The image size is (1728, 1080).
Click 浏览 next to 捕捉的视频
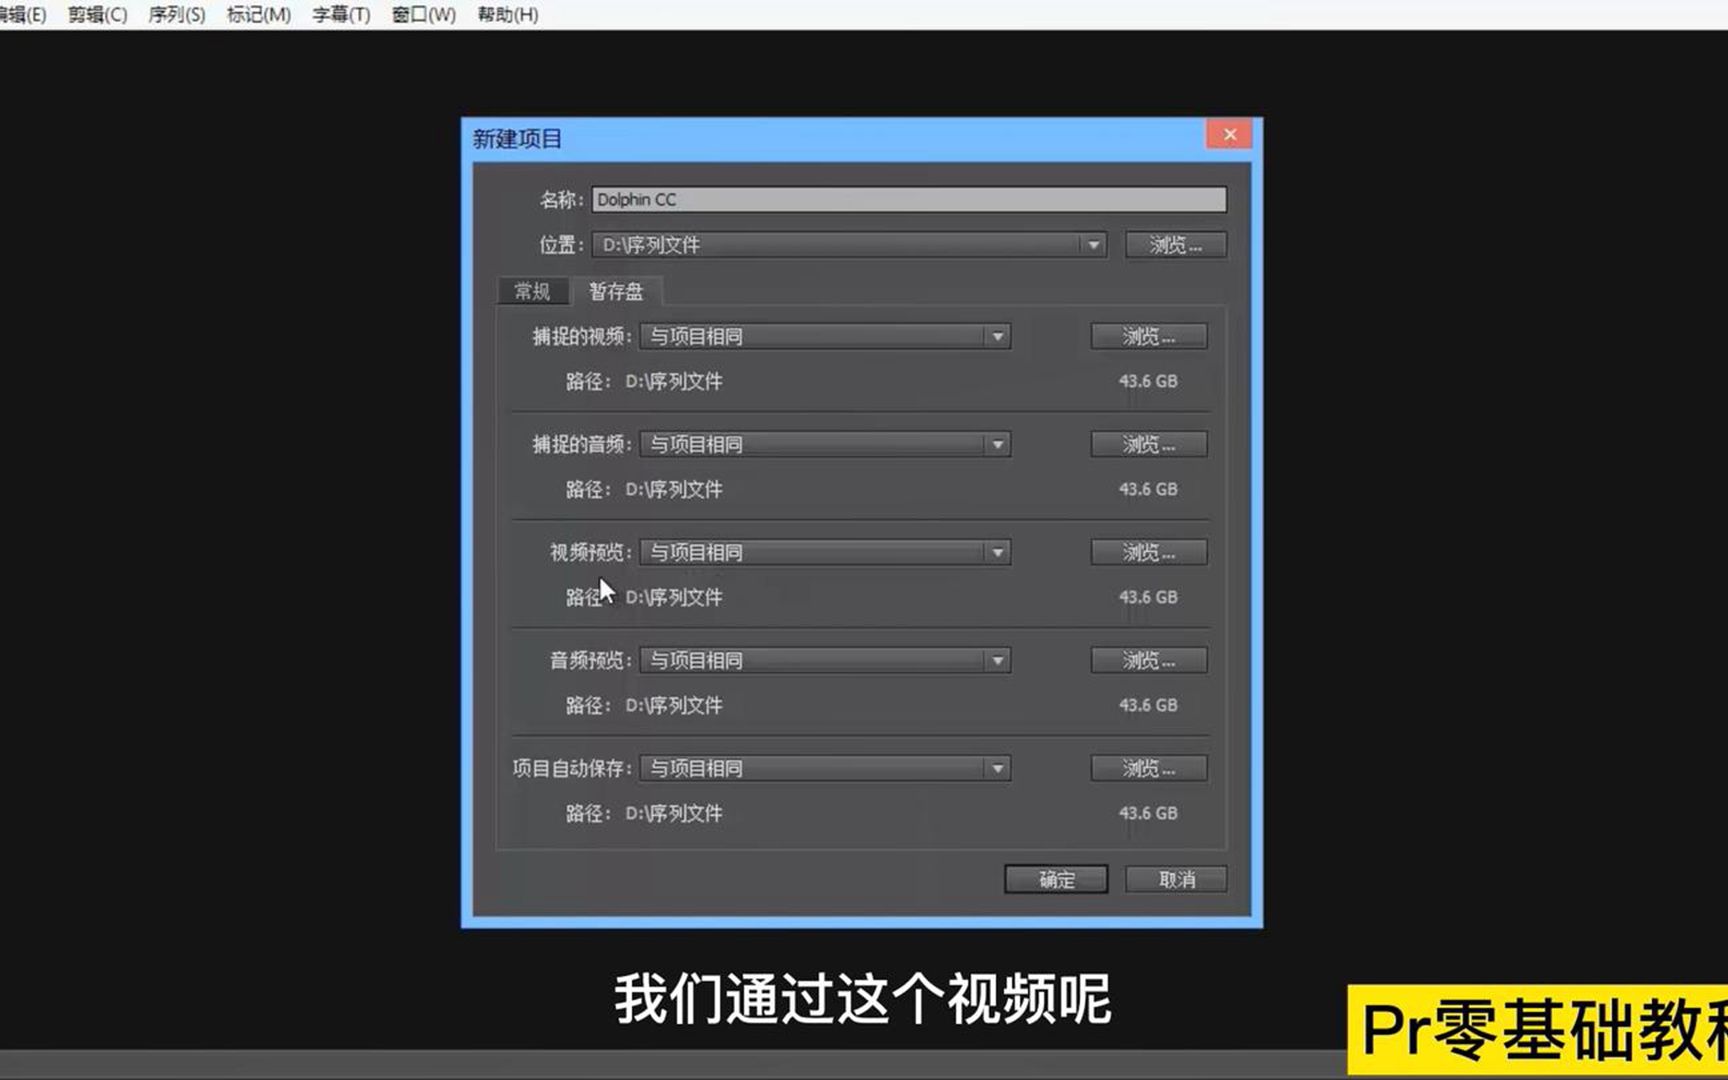[1148, 337]
